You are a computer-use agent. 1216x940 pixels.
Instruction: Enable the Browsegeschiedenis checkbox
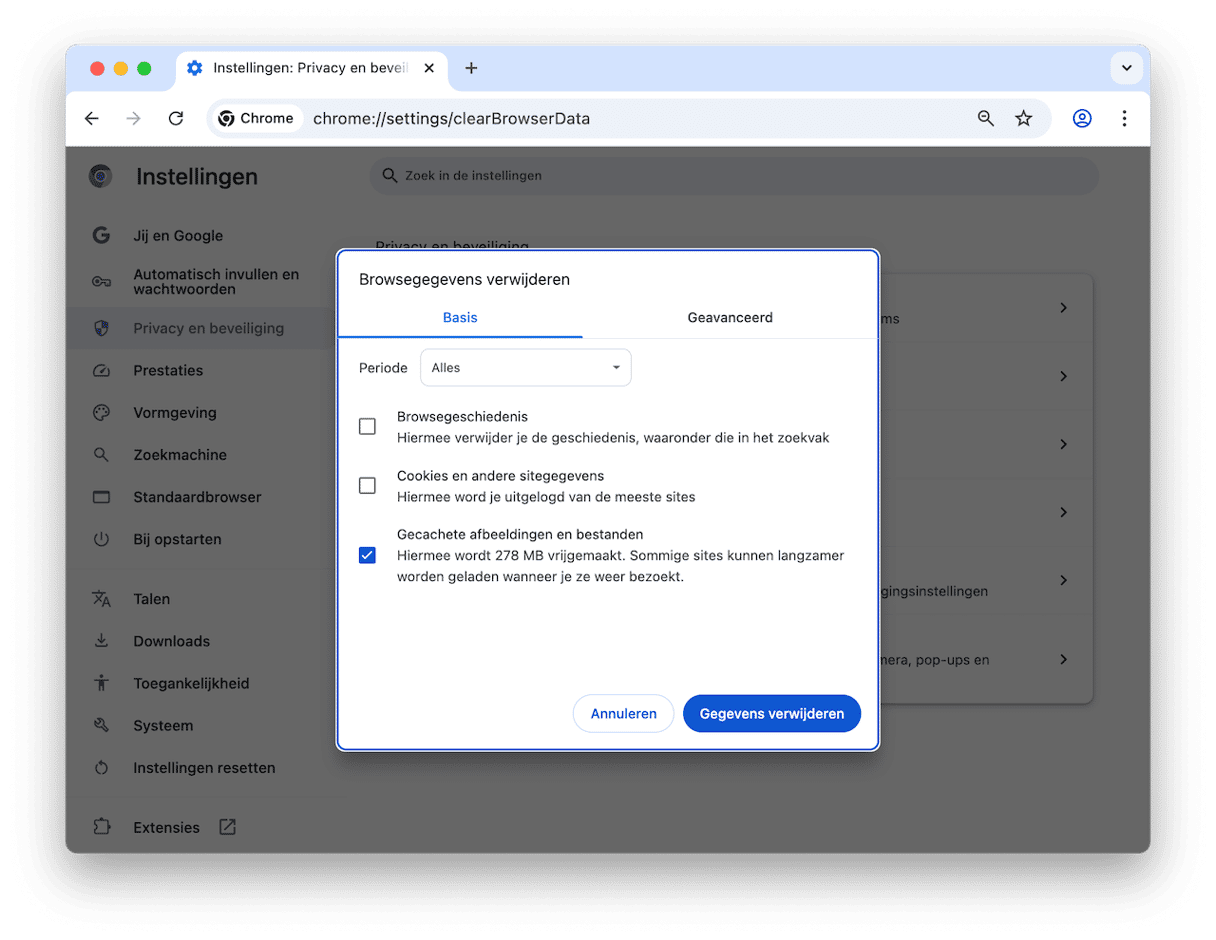pos(367,427)
